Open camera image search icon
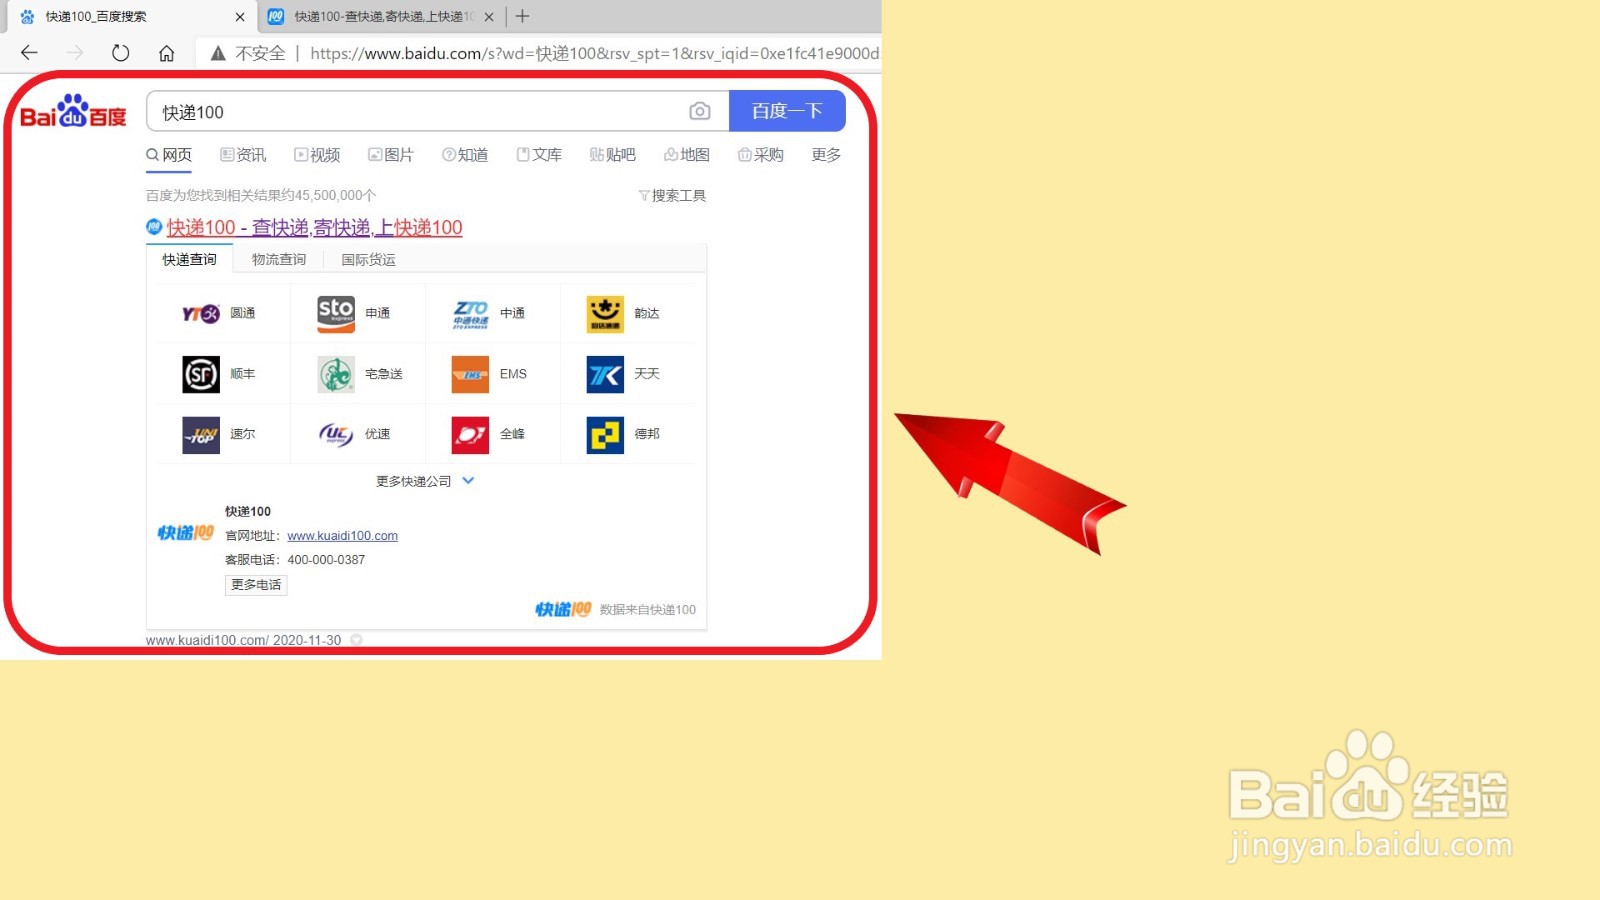1600x900 pixels. pyautogui.click(x=700, y=111)
